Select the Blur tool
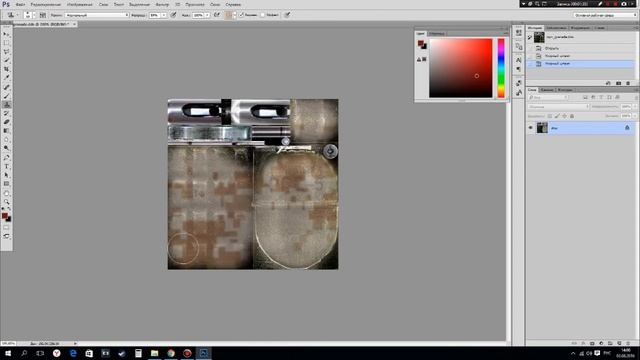This screenshot has height=360, width=640. (7, 140)
